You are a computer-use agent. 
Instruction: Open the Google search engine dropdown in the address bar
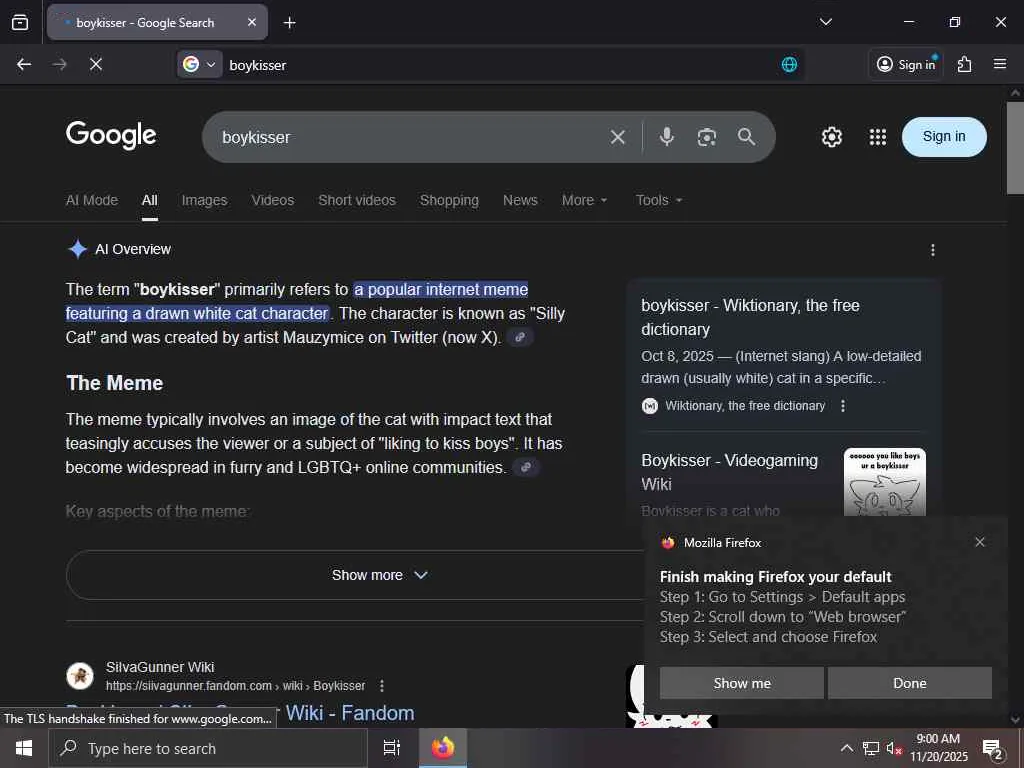pos(199,64)
